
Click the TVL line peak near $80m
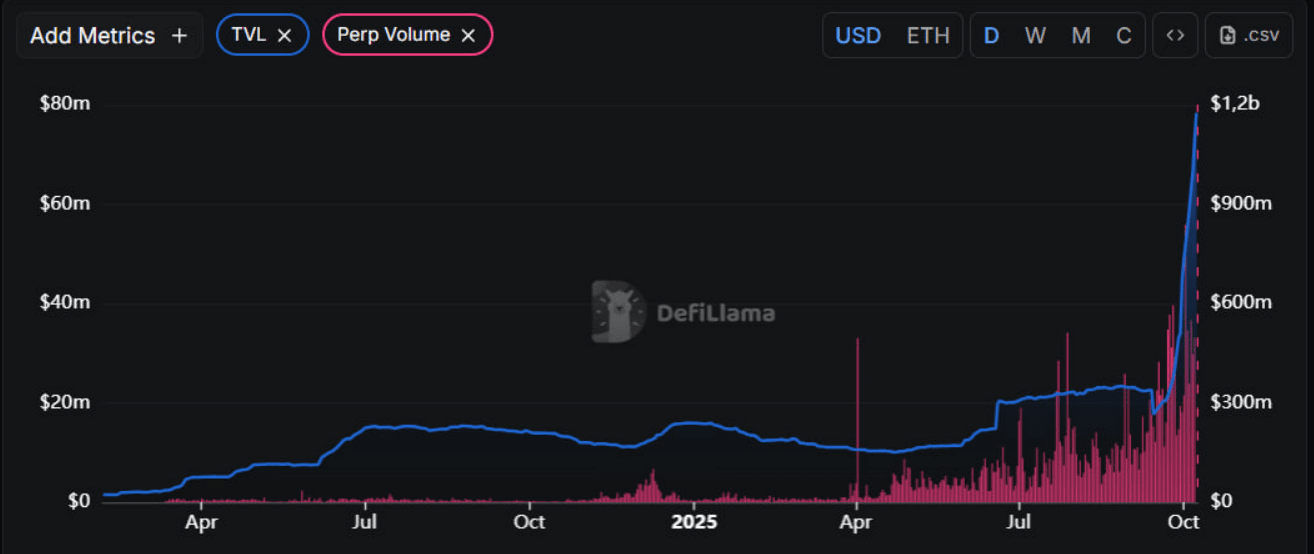pos(1197,113)
